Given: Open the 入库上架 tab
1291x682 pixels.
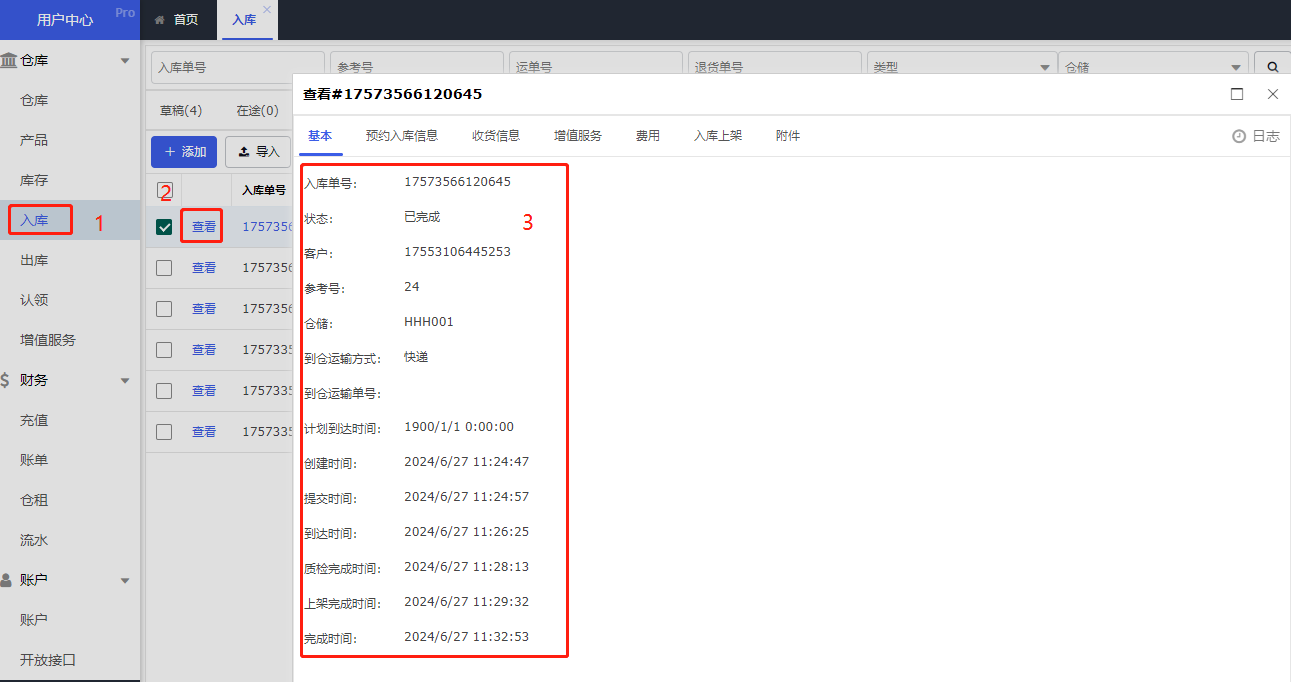Looking at the screenshot, I should coord(718,136).
